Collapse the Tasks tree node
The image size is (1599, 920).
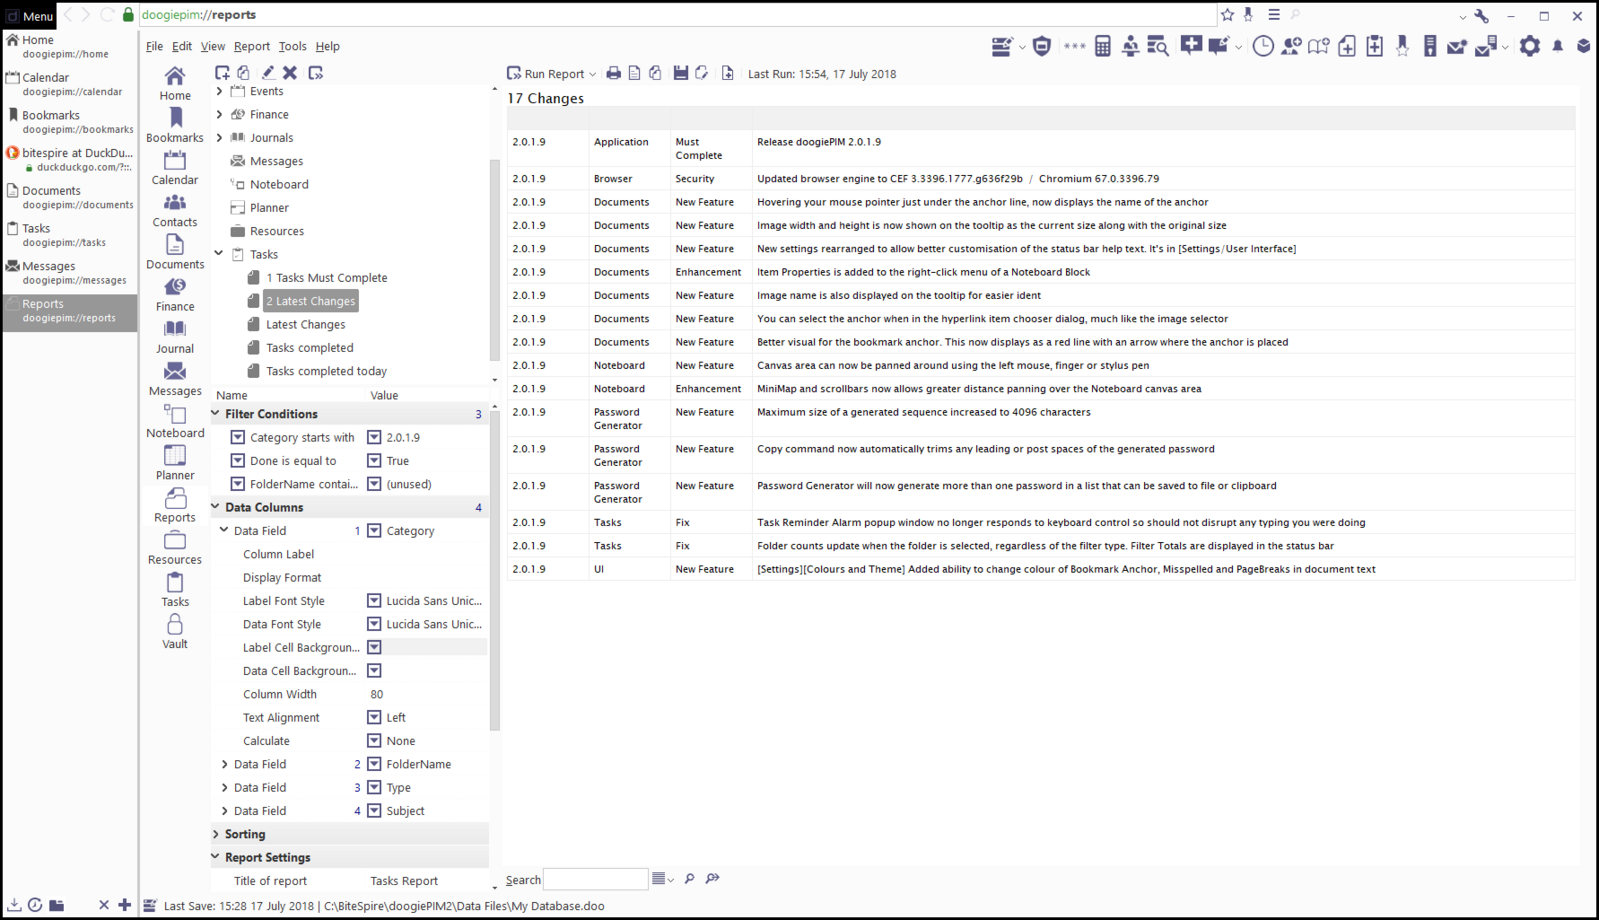(x=219, y=254)
